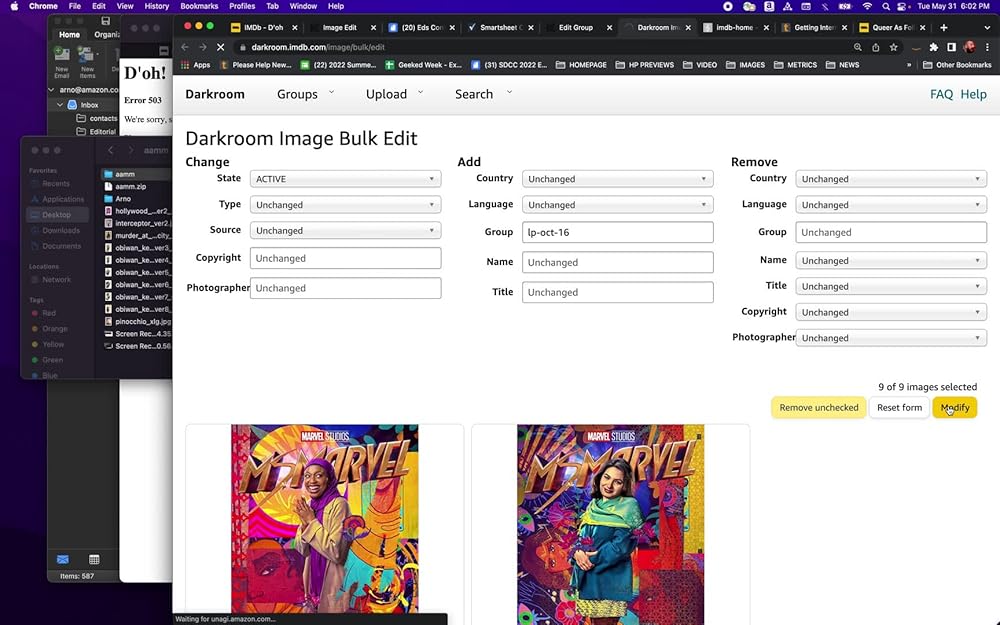Click the Remove unchecked button
This screenshot has width=1000, height=625.
[x=818, y=408]
